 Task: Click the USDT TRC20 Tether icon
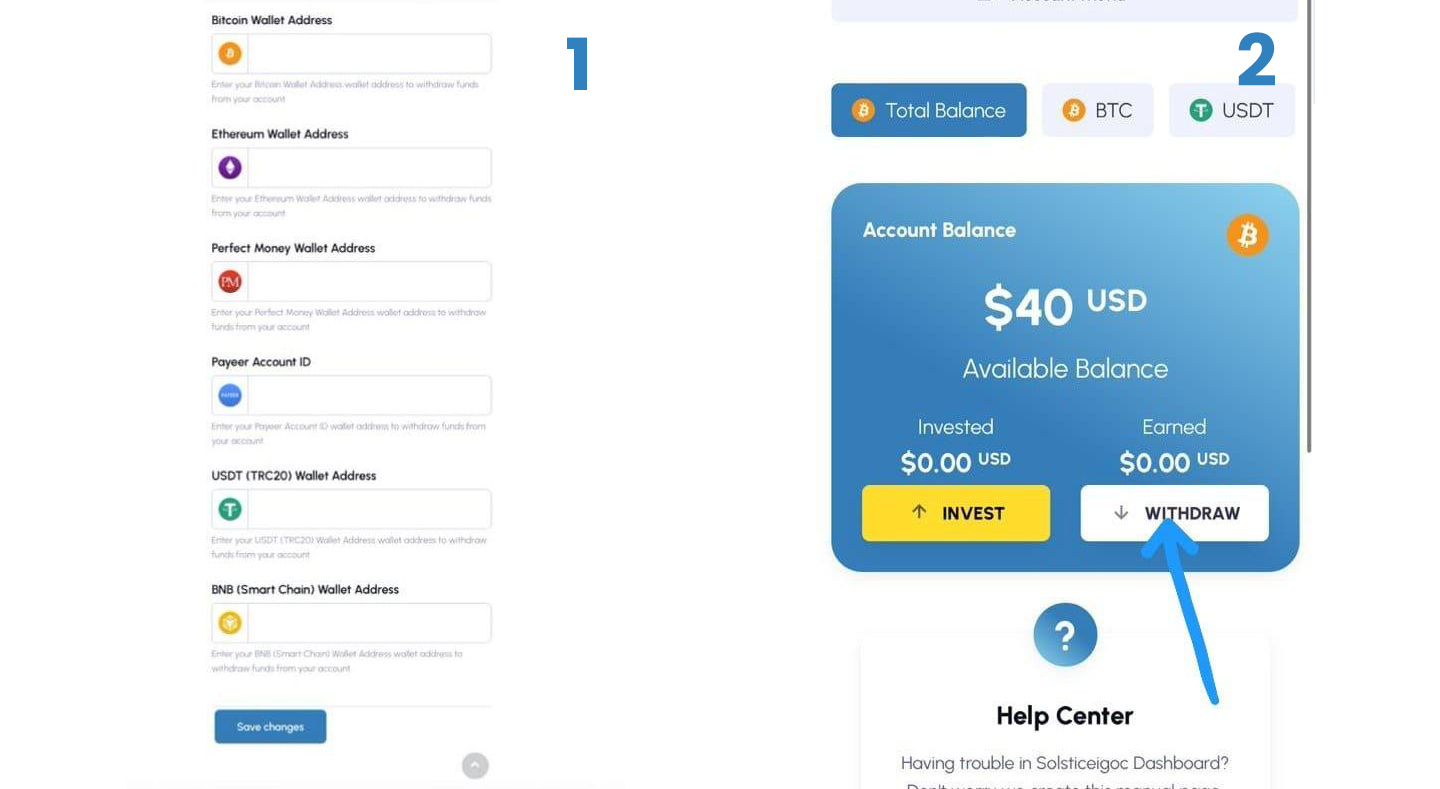(230, 510)
